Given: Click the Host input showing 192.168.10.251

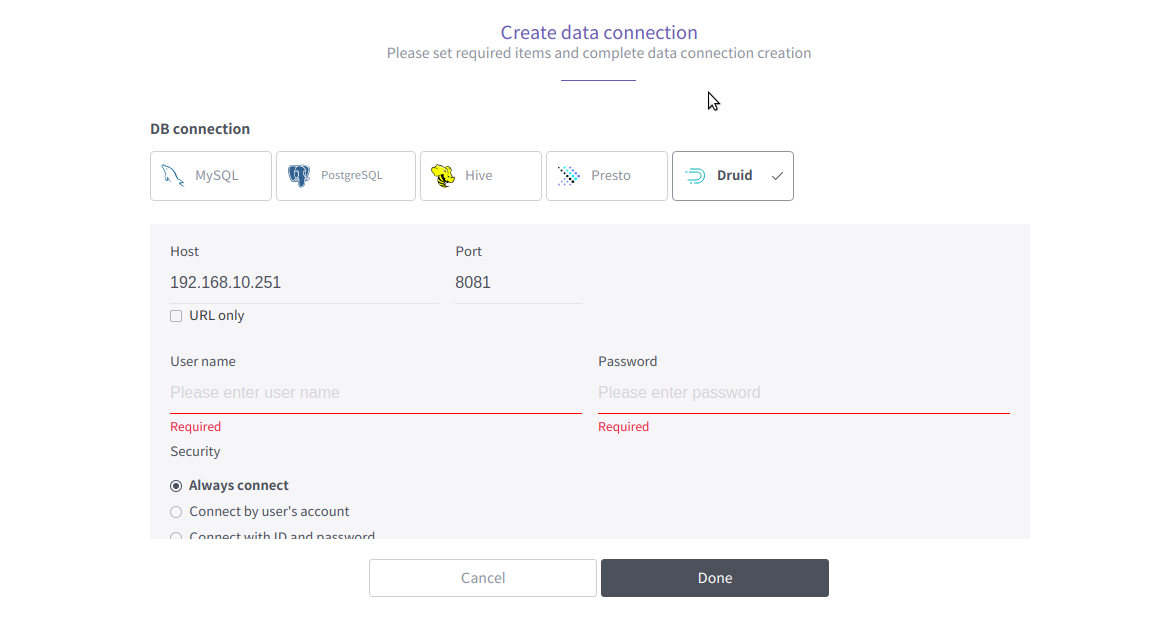Looking at the screenshot, I should (300, 282).
